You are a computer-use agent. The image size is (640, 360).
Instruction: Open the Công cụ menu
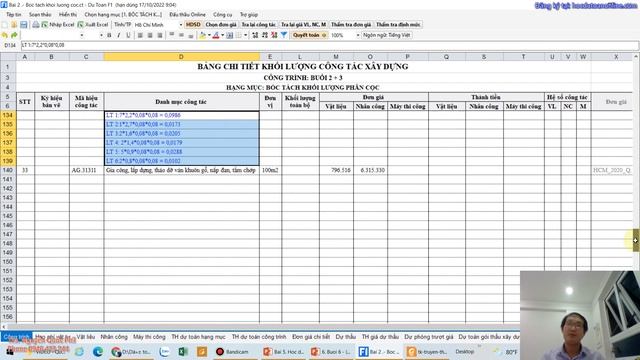click(222, 15)
